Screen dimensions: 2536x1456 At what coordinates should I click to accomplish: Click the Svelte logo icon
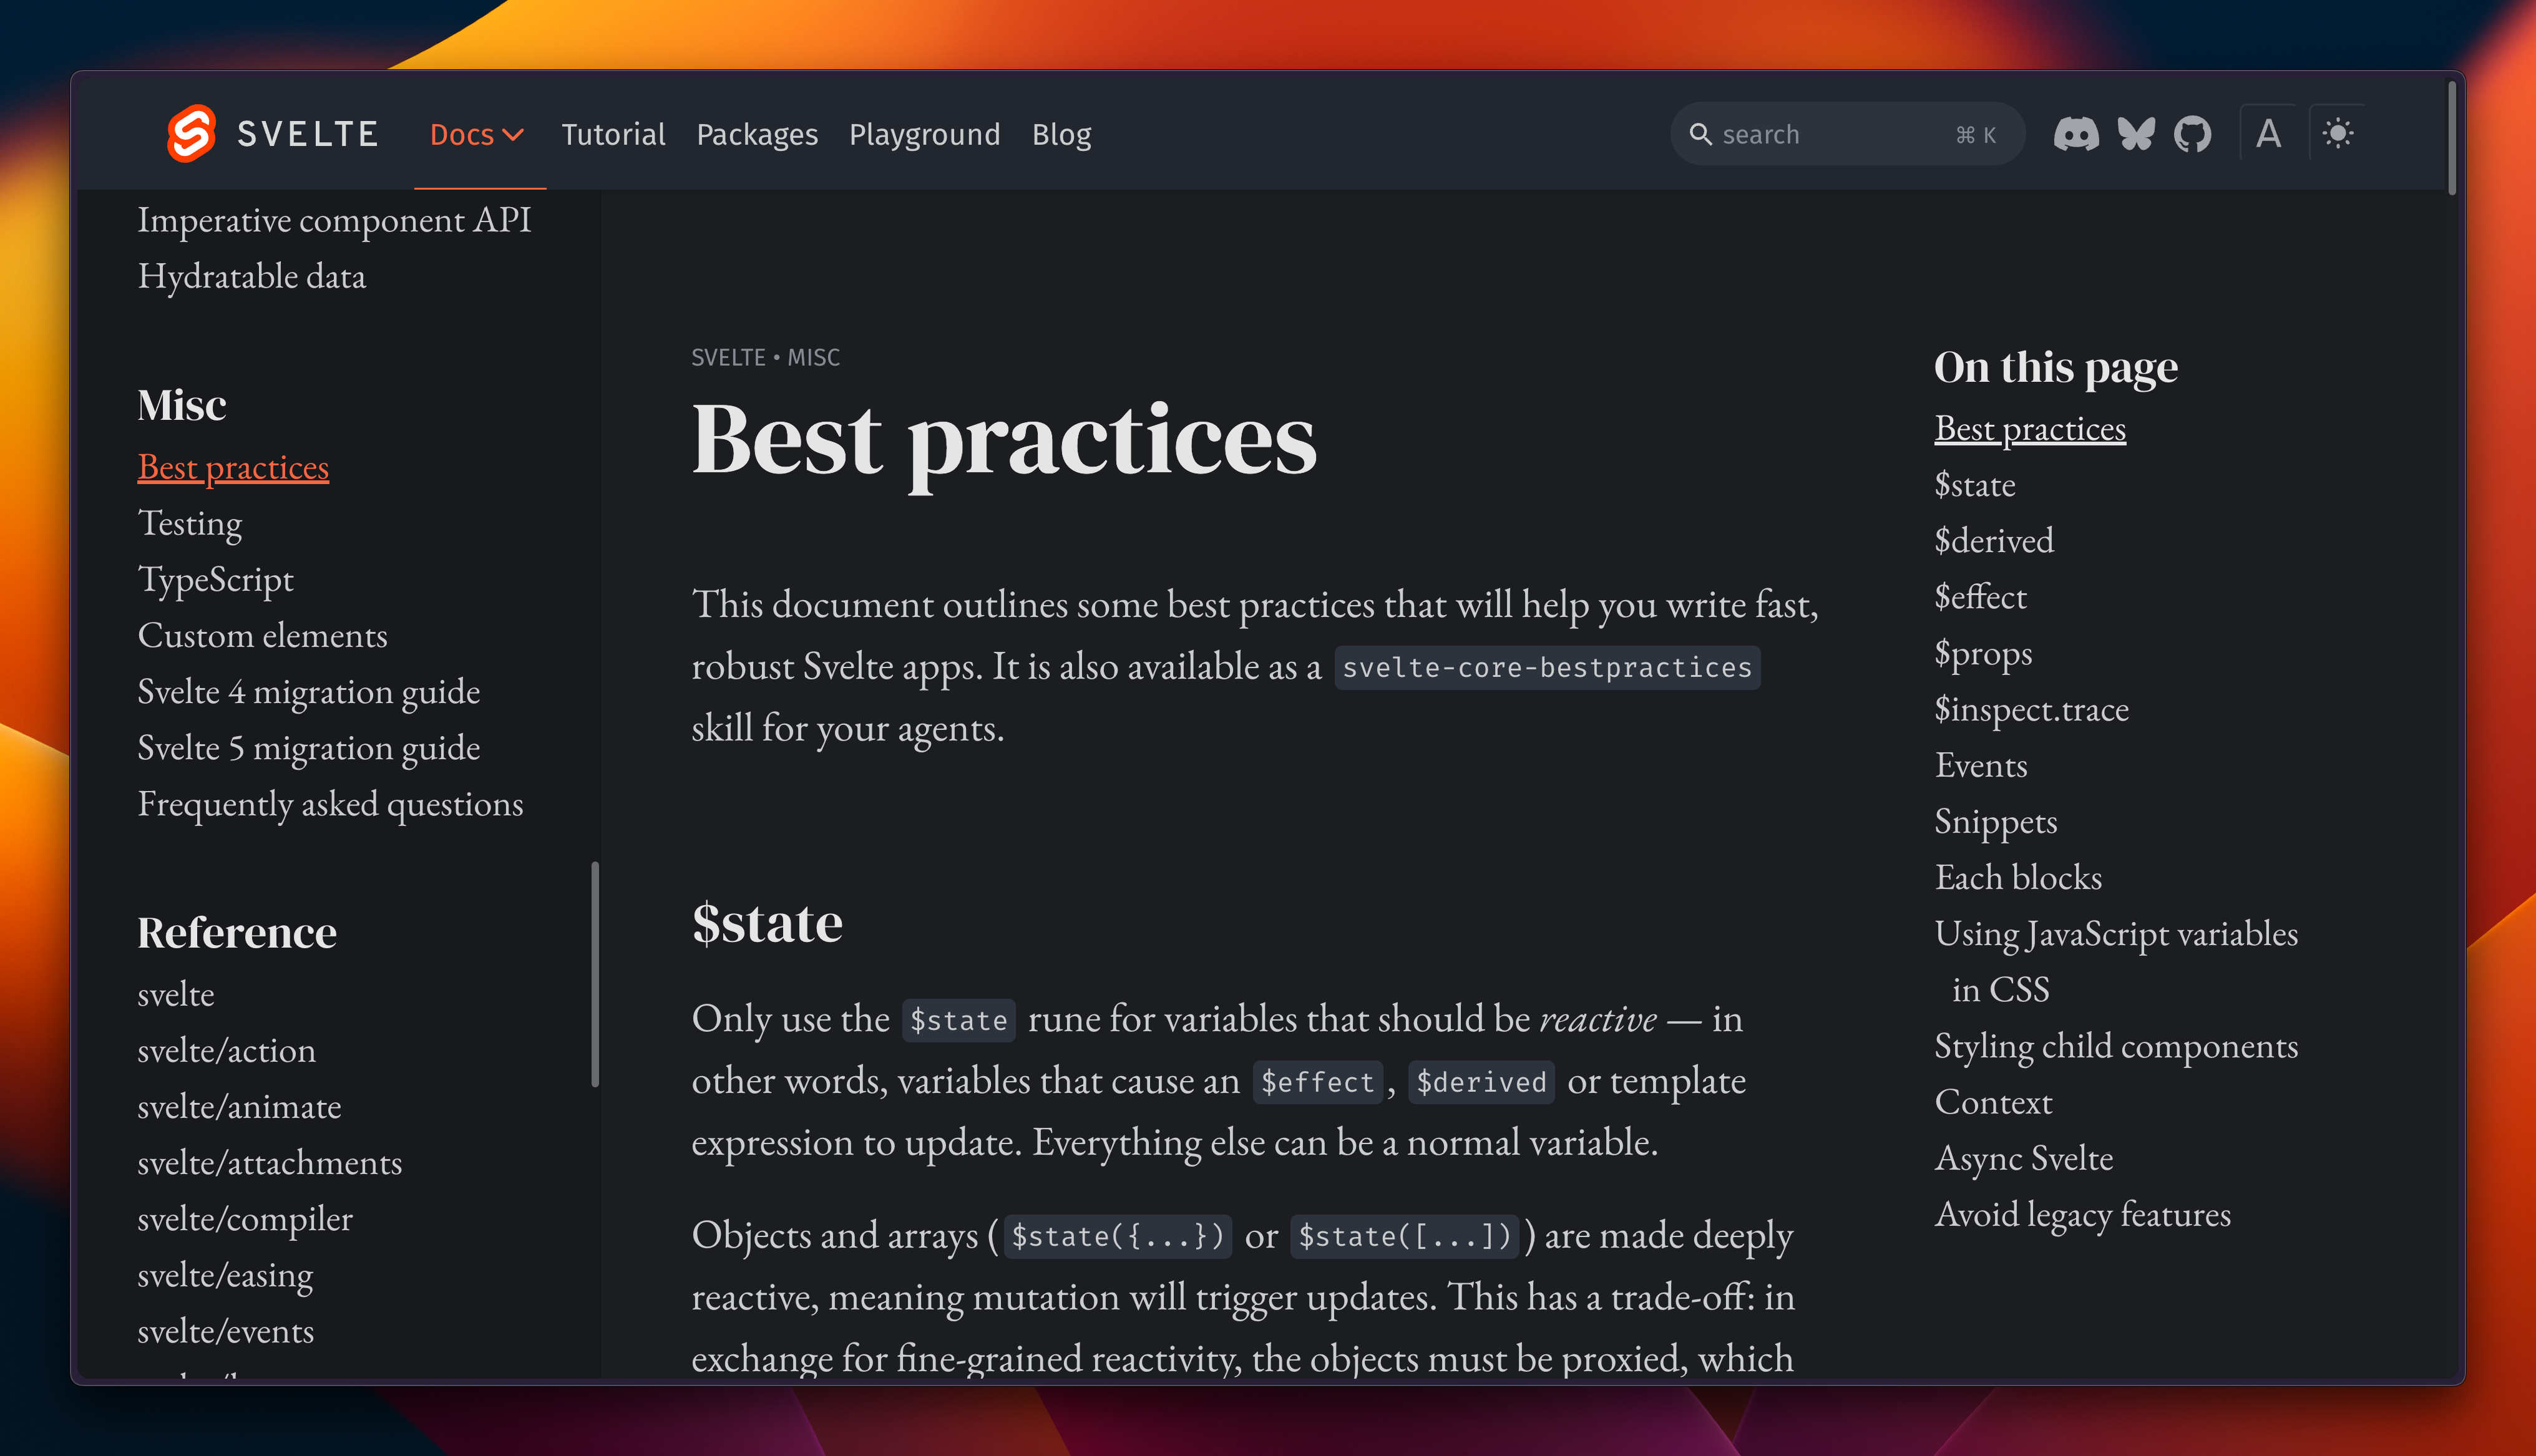coord(191,134)
